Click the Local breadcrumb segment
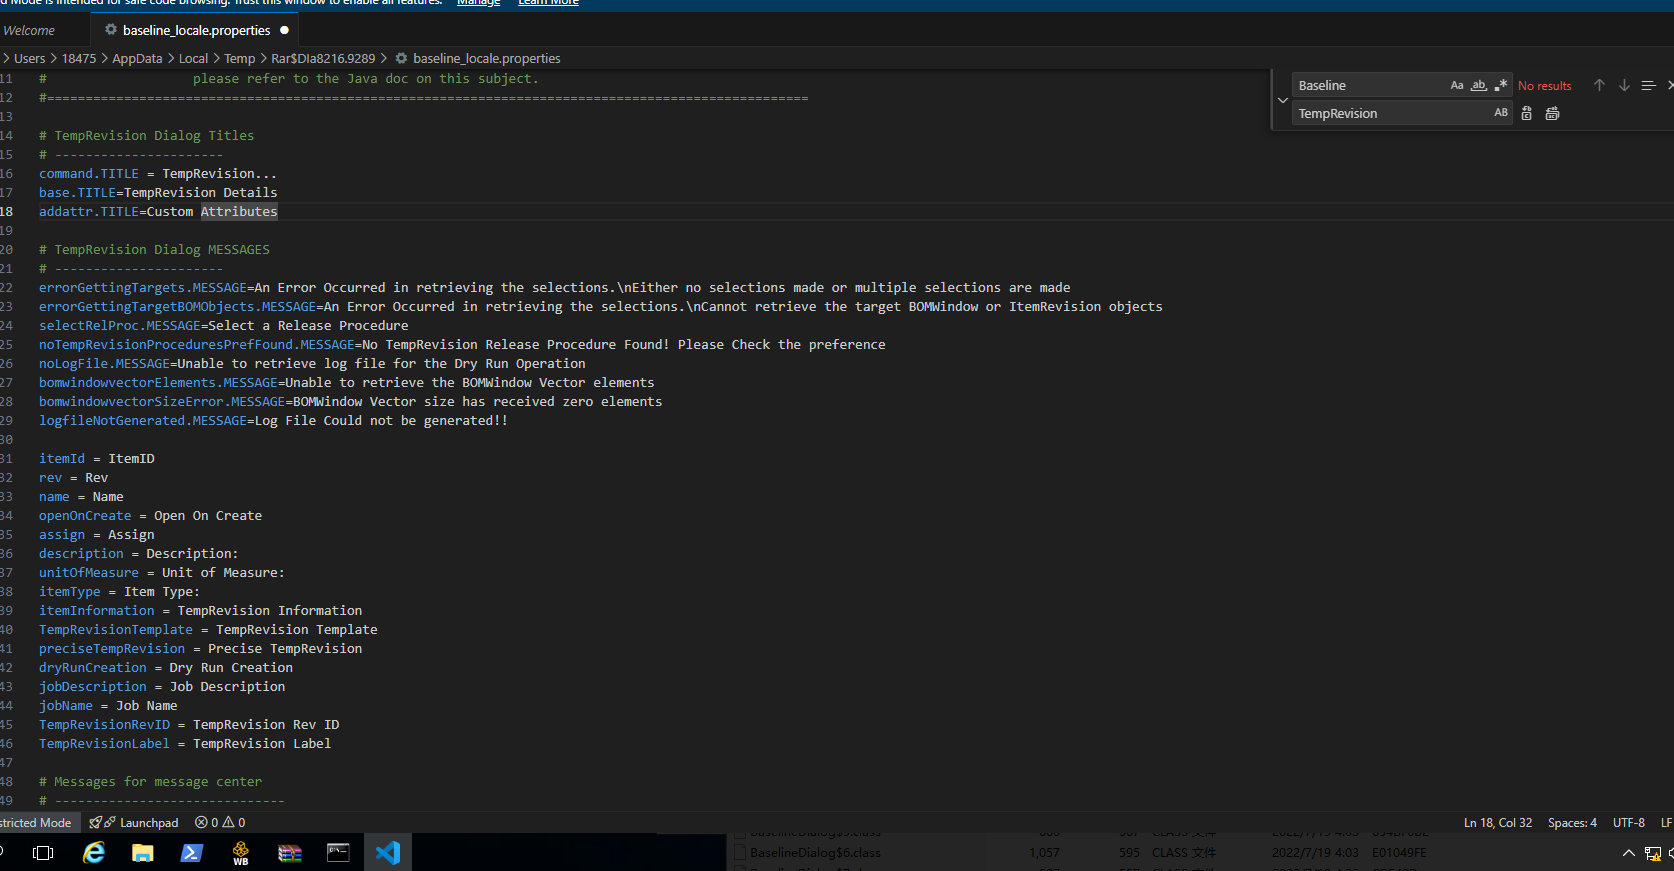 [193, 58]
